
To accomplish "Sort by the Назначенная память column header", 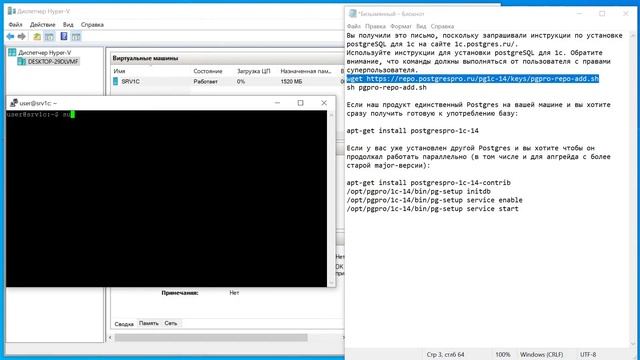I will (x=306, y=71).
